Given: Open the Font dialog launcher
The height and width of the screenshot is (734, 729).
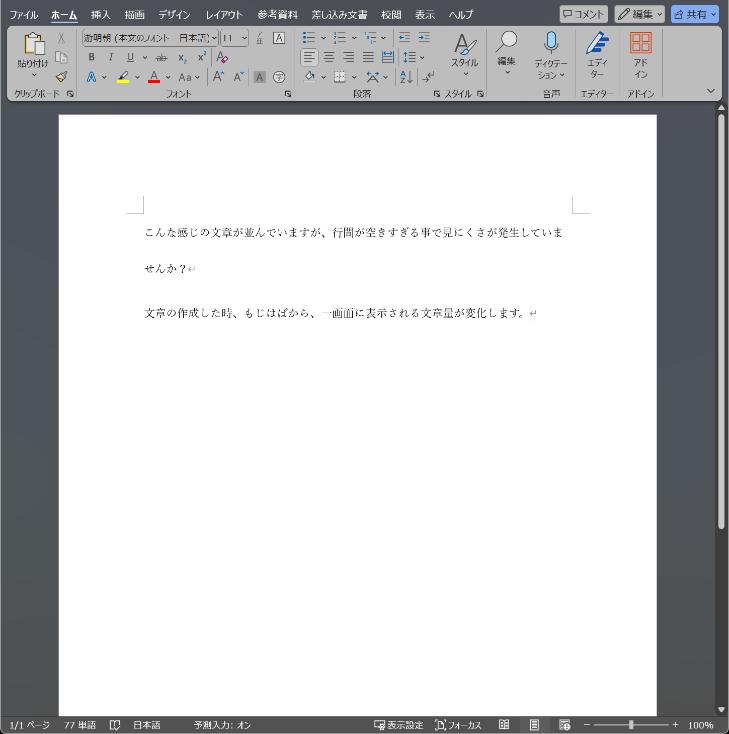Looking at the screenshot, I should click(287, 94).
